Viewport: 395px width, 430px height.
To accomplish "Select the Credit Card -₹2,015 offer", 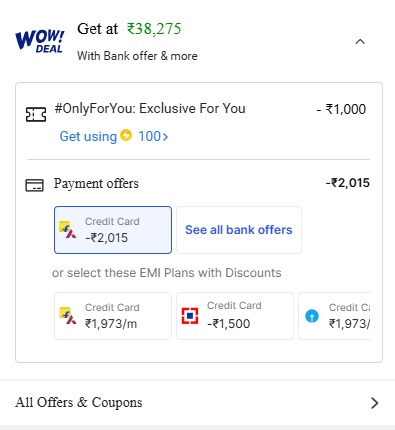I will [113, 230].
